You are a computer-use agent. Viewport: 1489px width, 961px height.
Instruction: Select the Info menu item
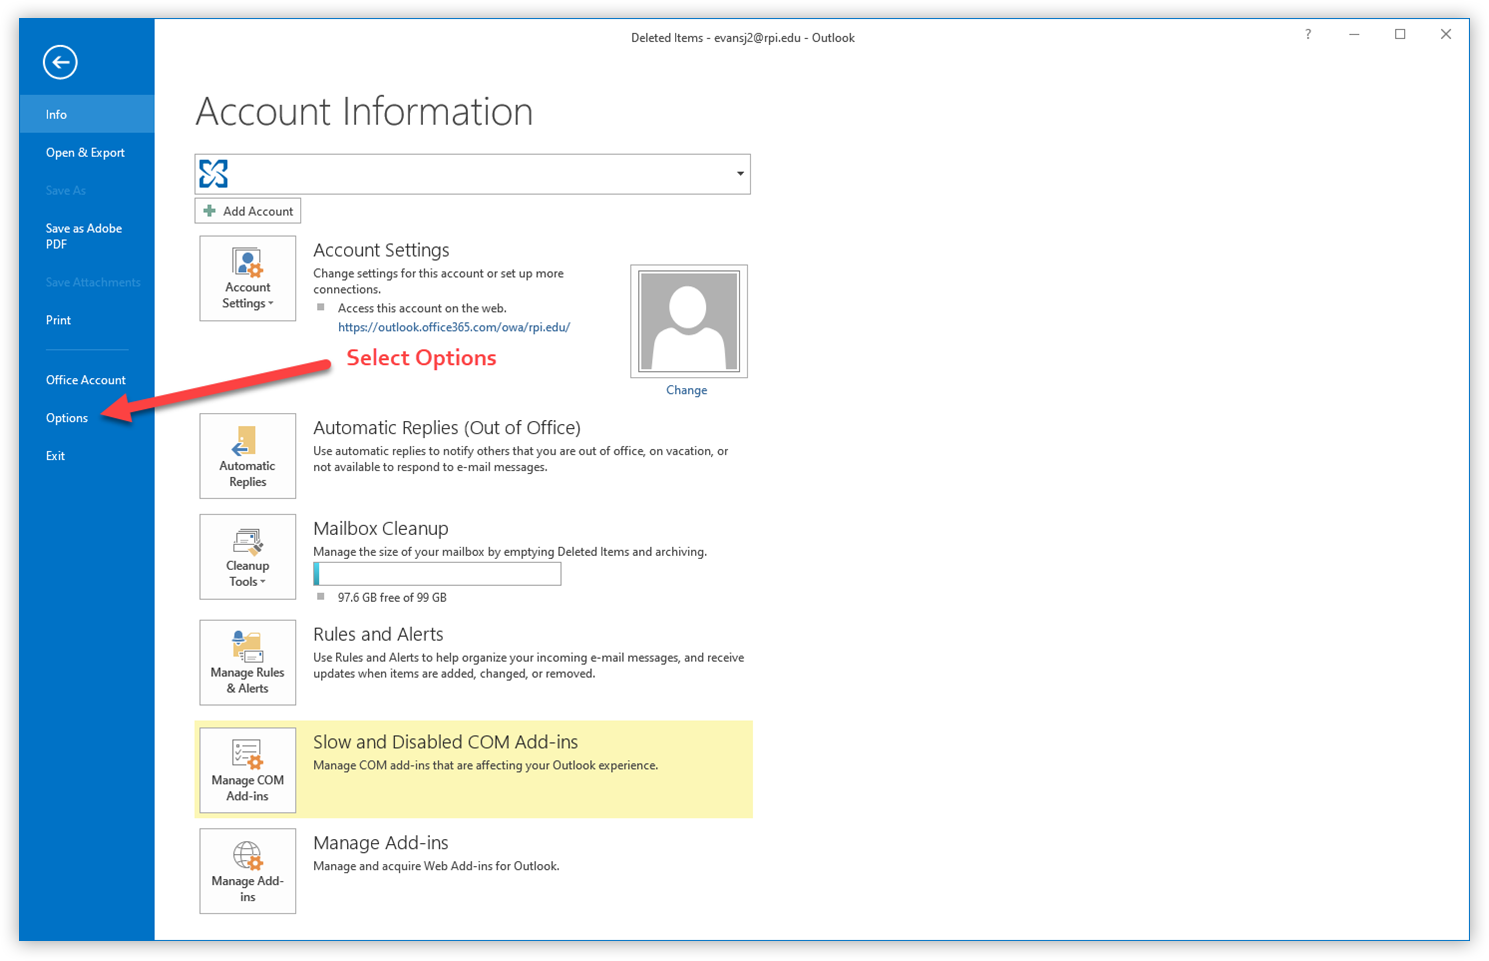[x=87, y=114]
